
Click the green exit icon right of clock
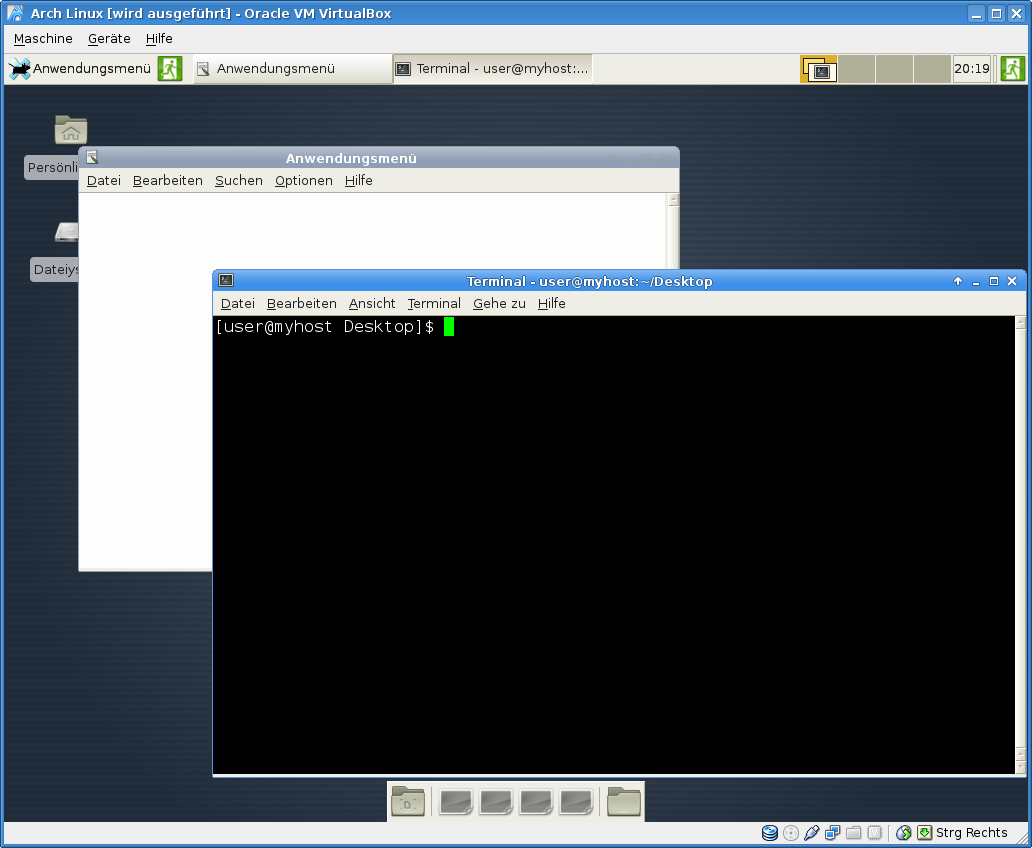point(1012,69)
